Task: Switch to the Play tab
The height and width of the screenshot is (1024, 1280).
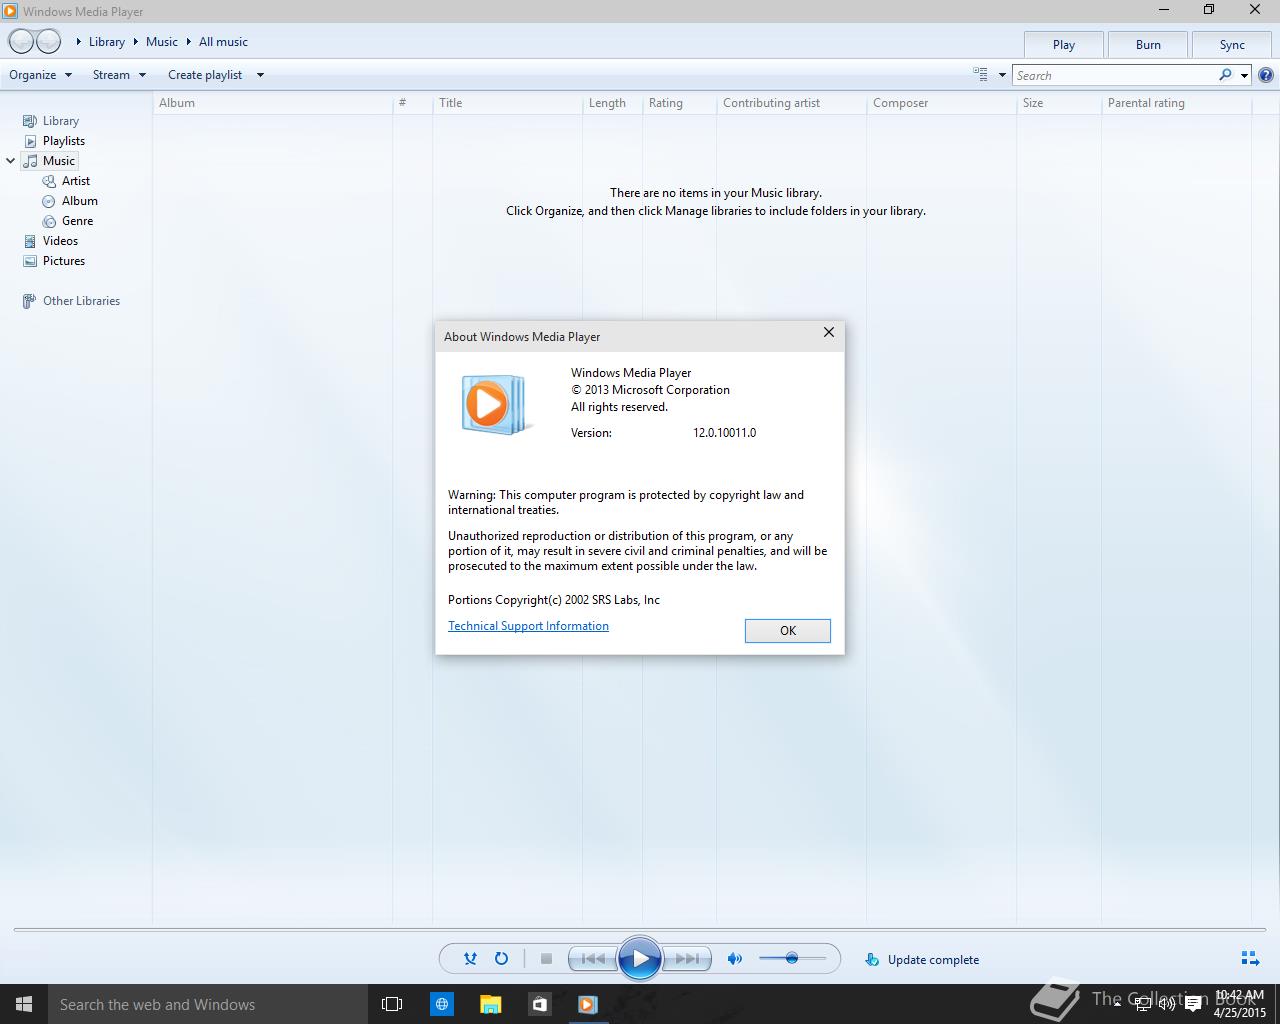Action: [1064, 45]
